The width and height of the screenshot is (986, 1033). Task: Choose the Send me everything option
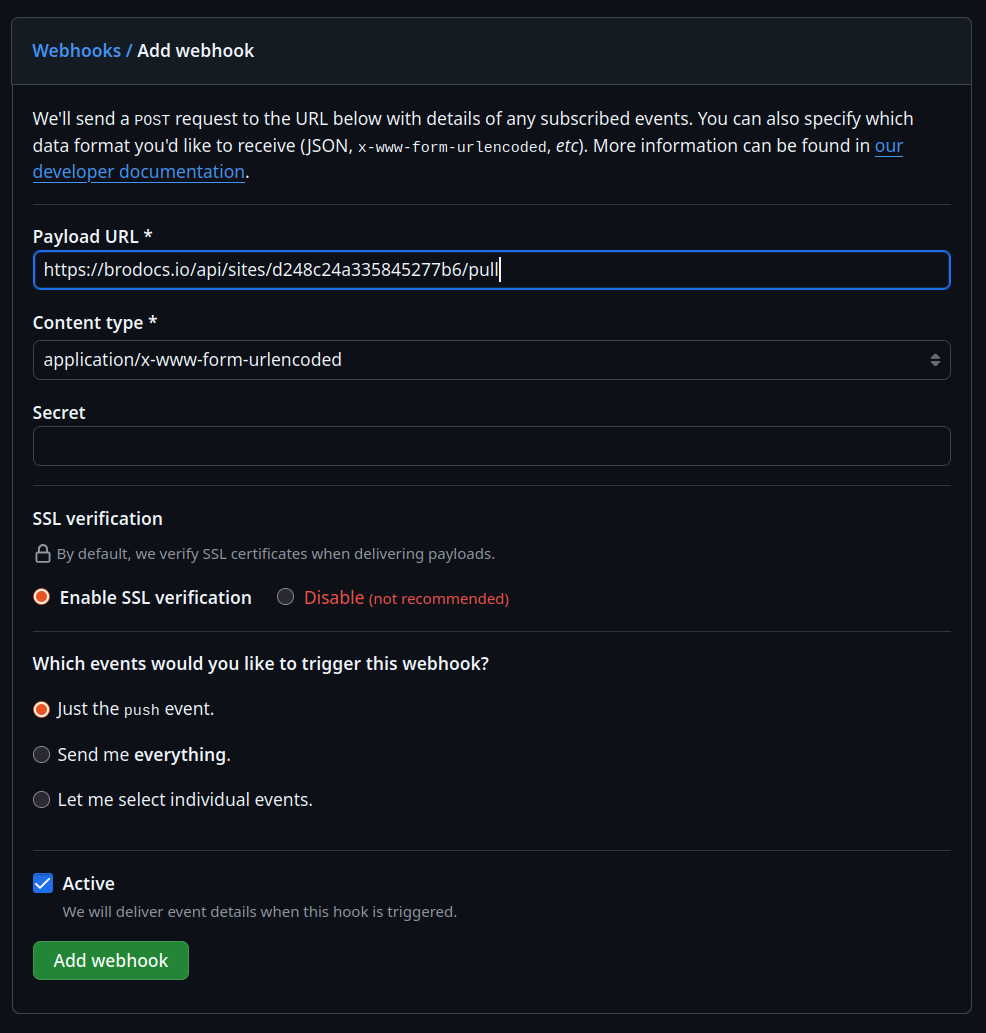(x=42, y=755)
